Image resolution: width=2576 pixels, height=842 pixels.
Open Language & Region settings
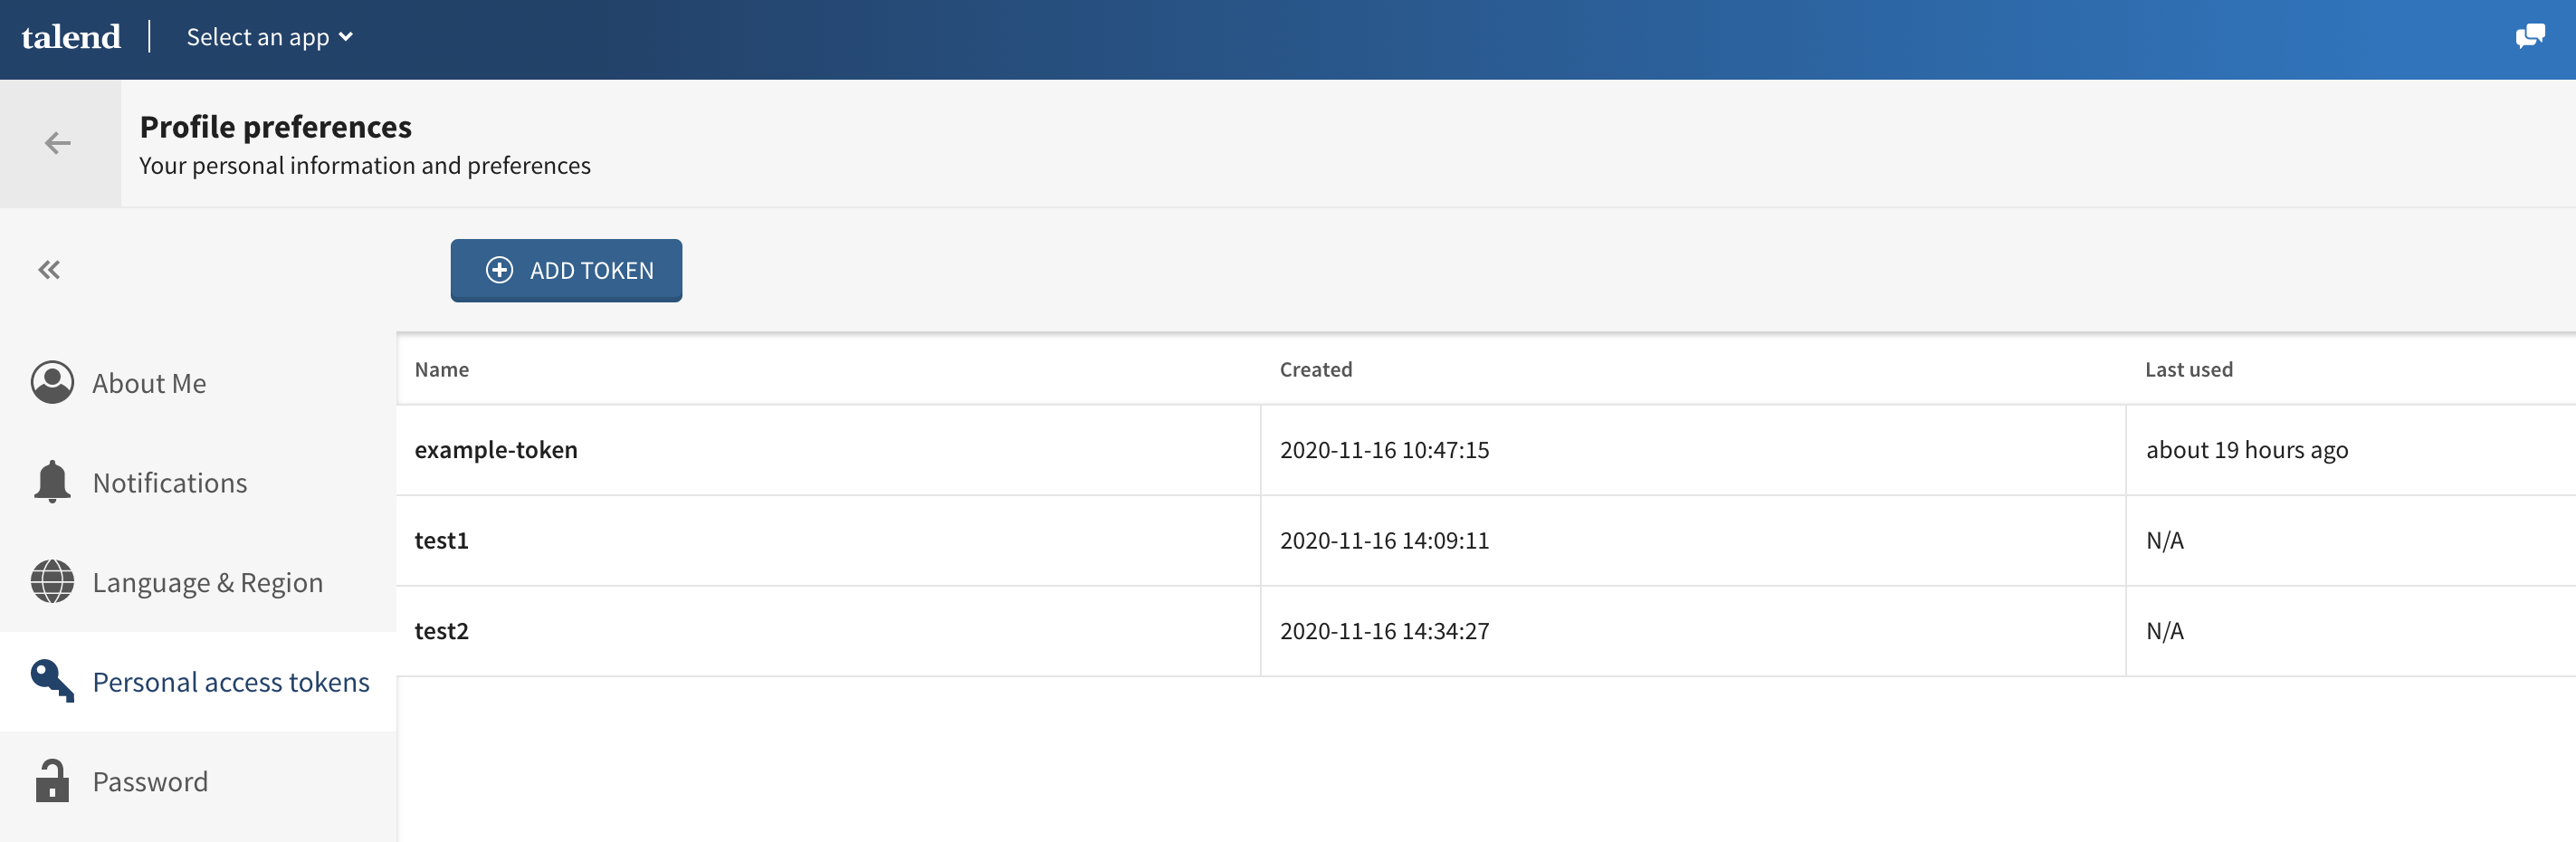coord(208,582)
